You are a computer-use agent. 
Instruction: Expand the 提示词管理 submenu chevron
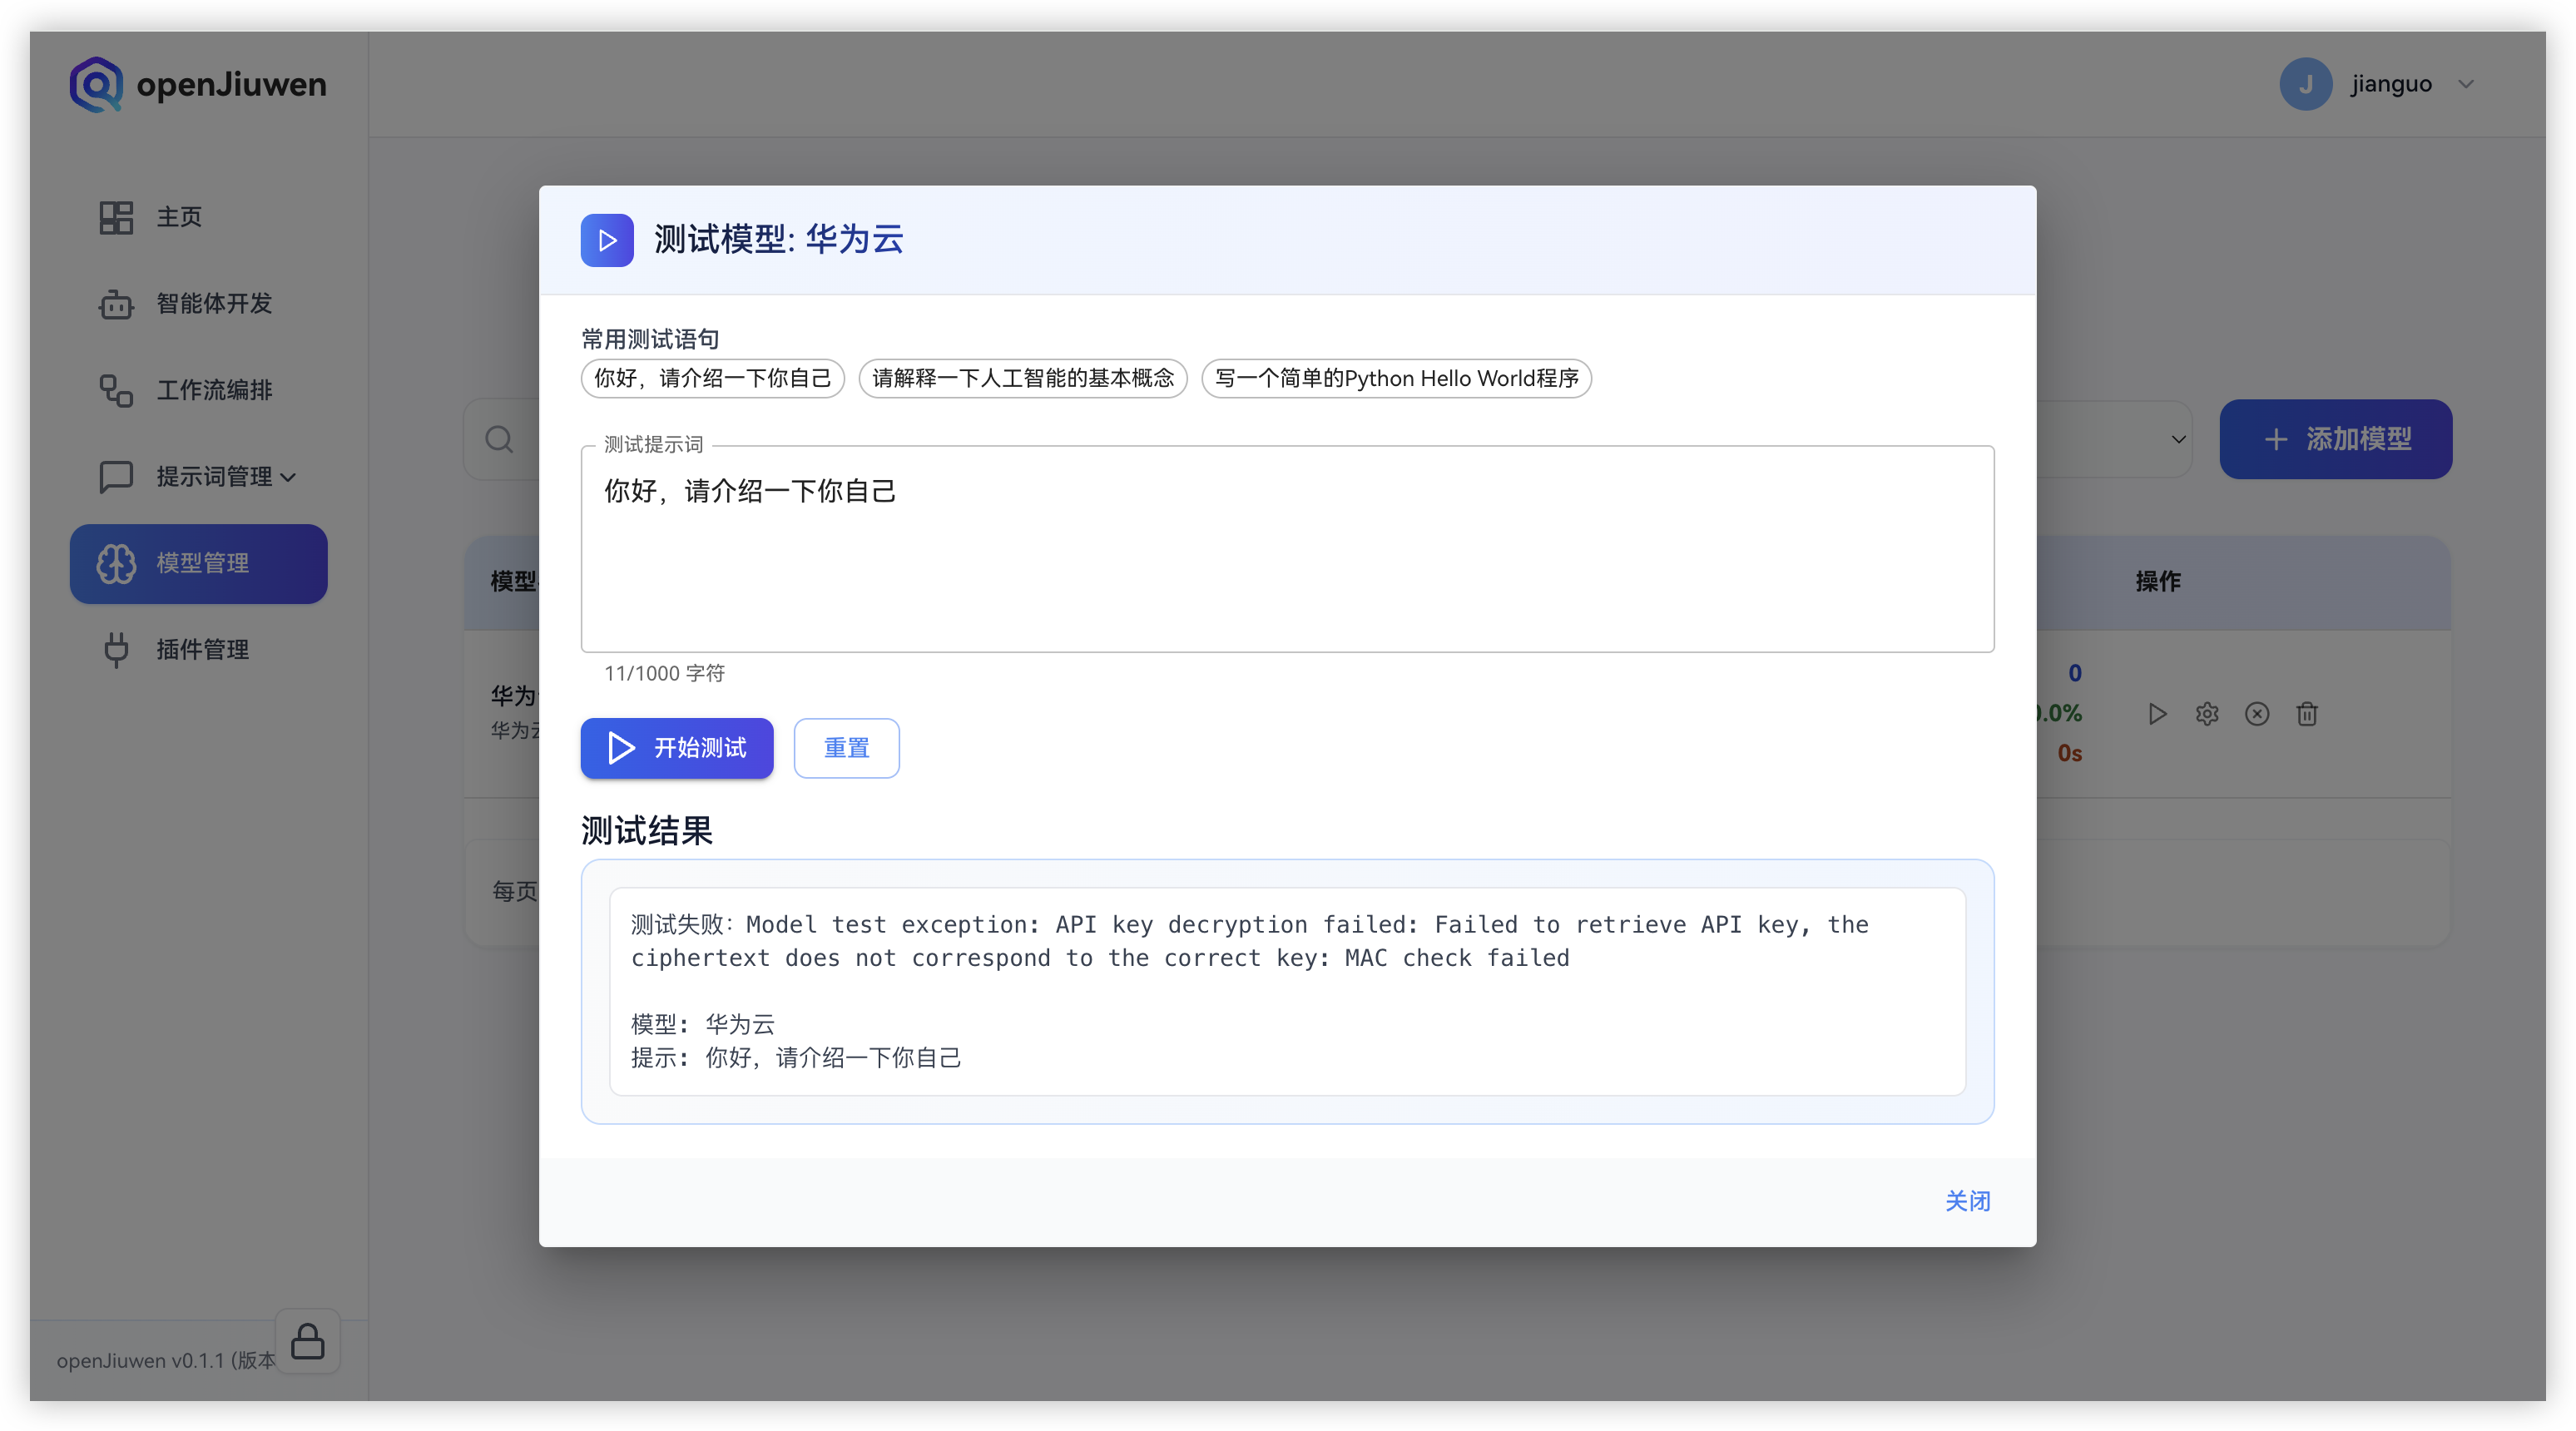click(289, 477)
